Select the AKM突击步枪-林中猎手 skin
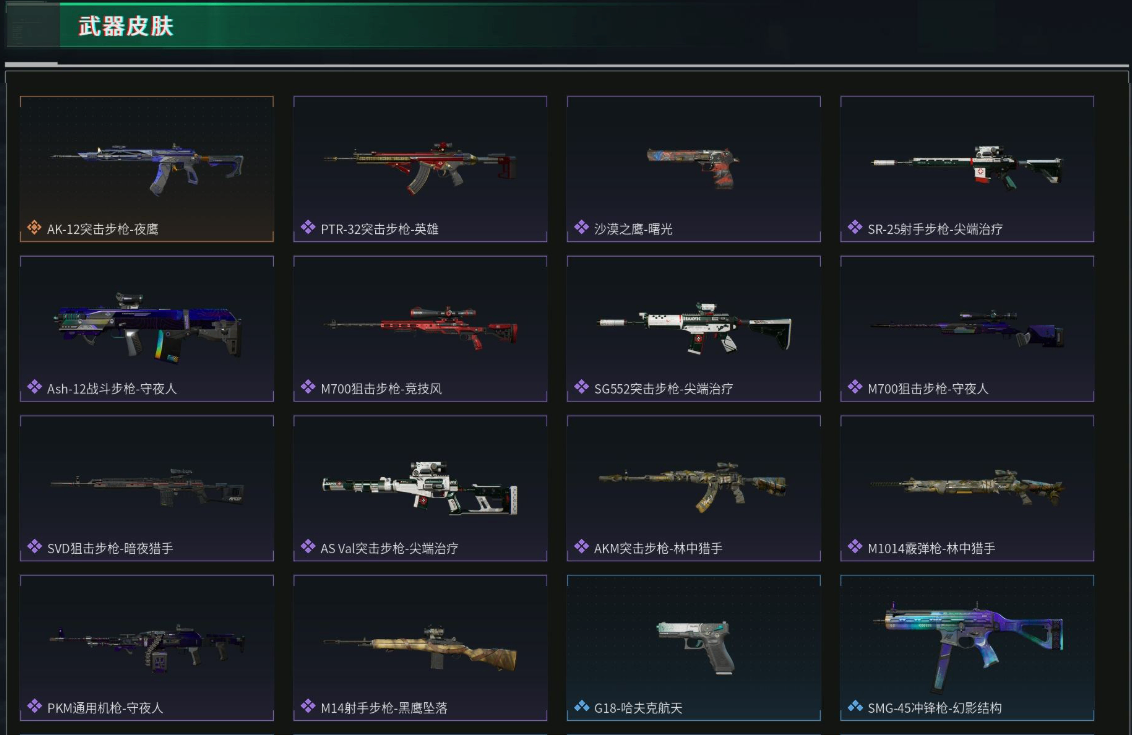Viewport: 1132px width, 735px height. click(x=694, y=488)
